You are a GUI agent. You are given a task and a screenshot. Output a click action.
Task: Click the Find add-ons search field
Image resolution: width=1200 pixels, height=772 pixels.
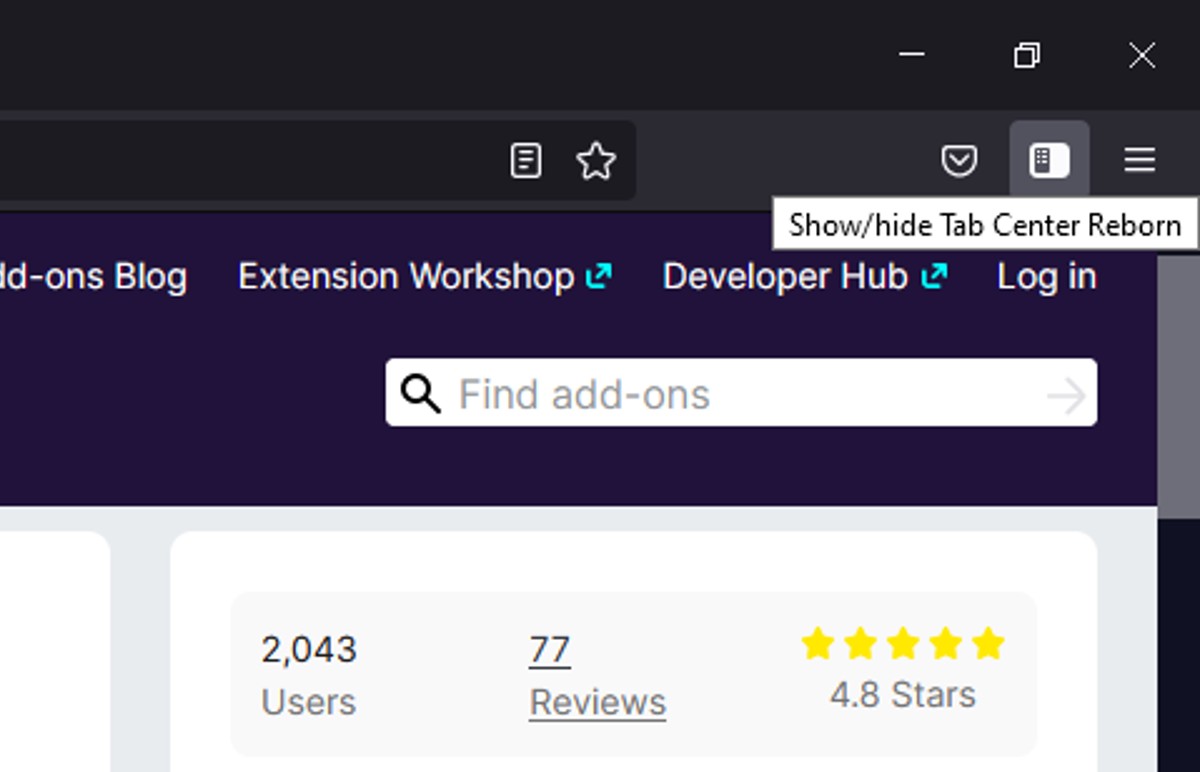pos(700,393)
